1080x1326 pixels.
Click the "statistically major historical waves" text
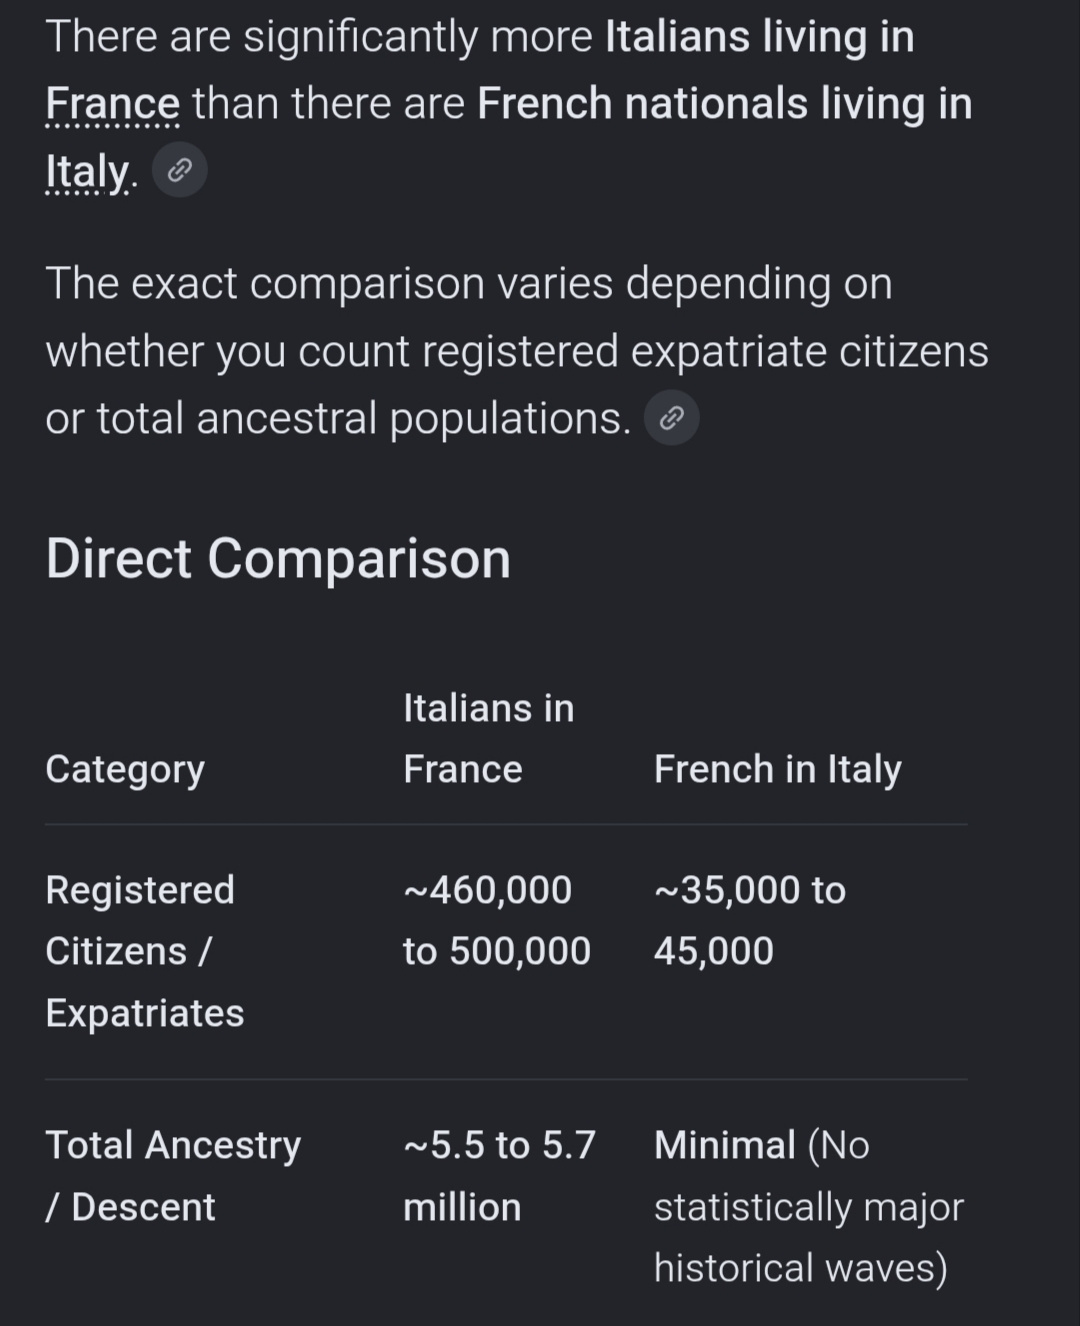click(x=809, y=1237)
